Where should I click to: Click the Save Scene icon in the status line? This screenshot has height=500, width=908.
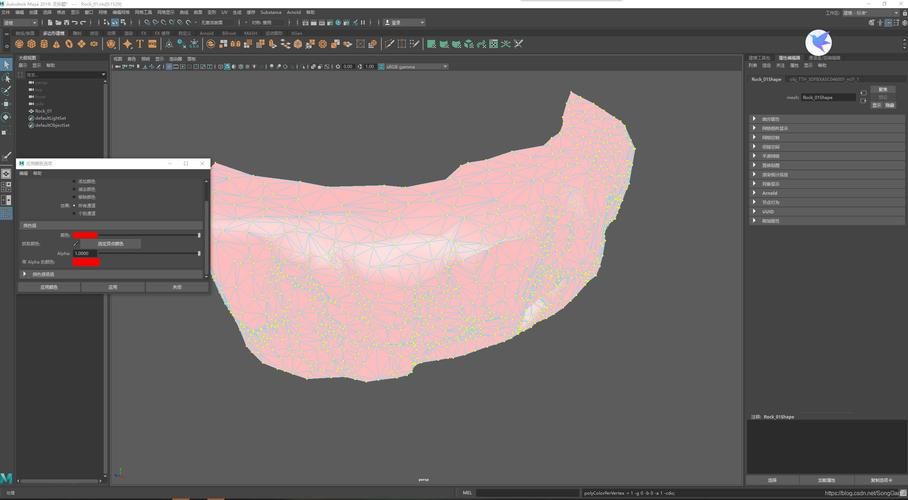click(67, 23)
